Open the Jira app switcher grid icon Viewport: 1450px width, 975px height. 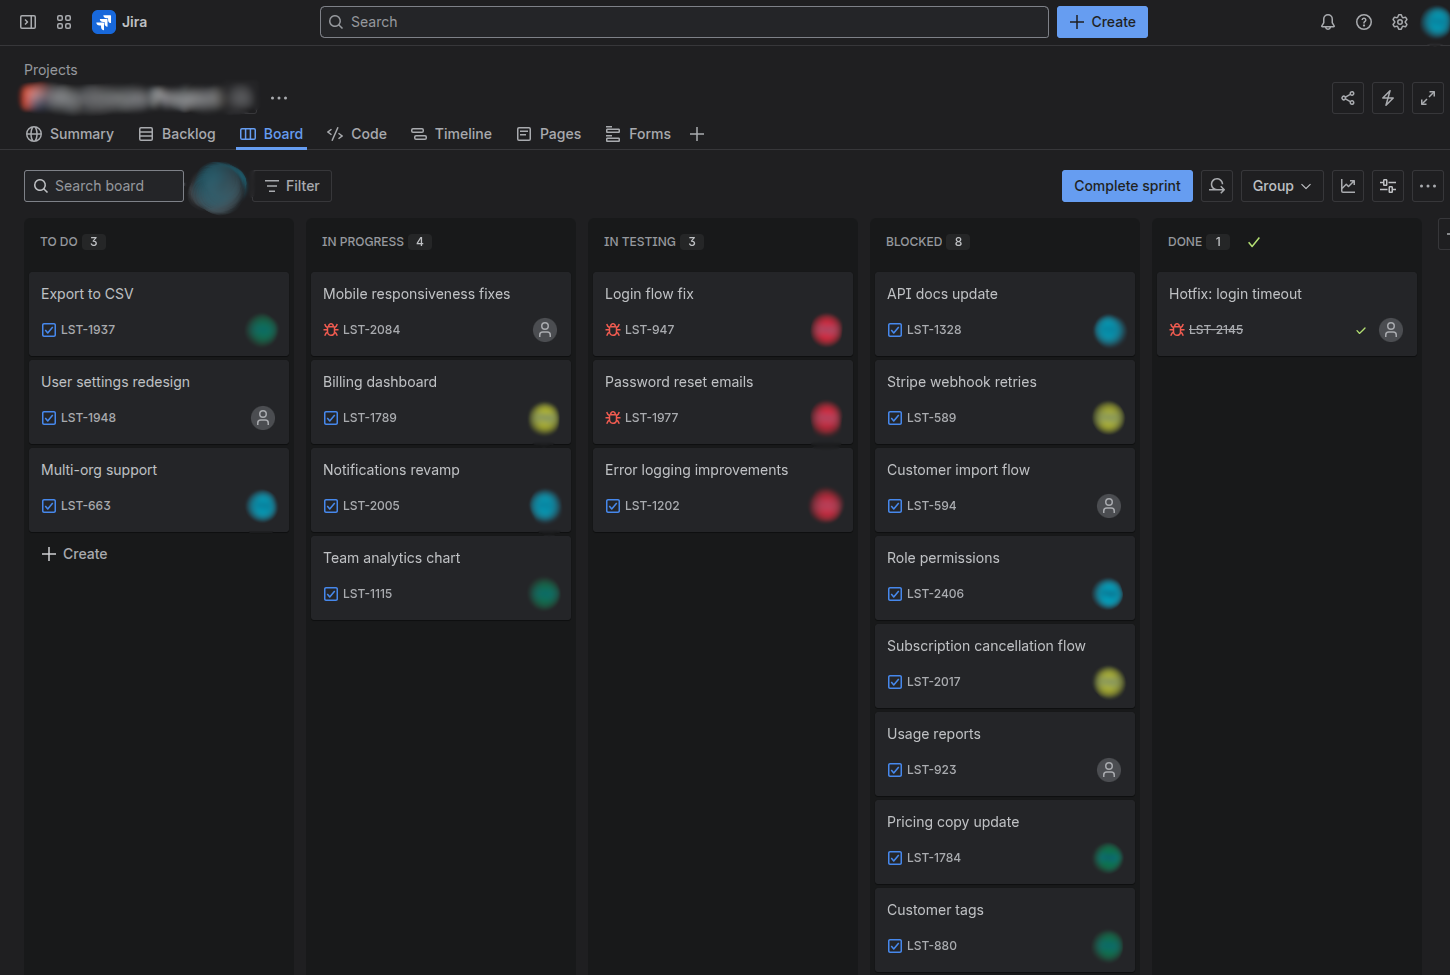pyautogui.click(x=63, y=21)
